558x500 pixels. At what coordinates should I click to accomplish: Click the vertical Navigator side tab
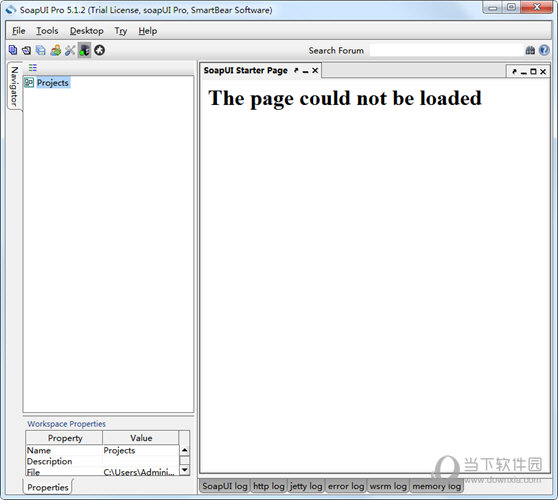[14, 86]
